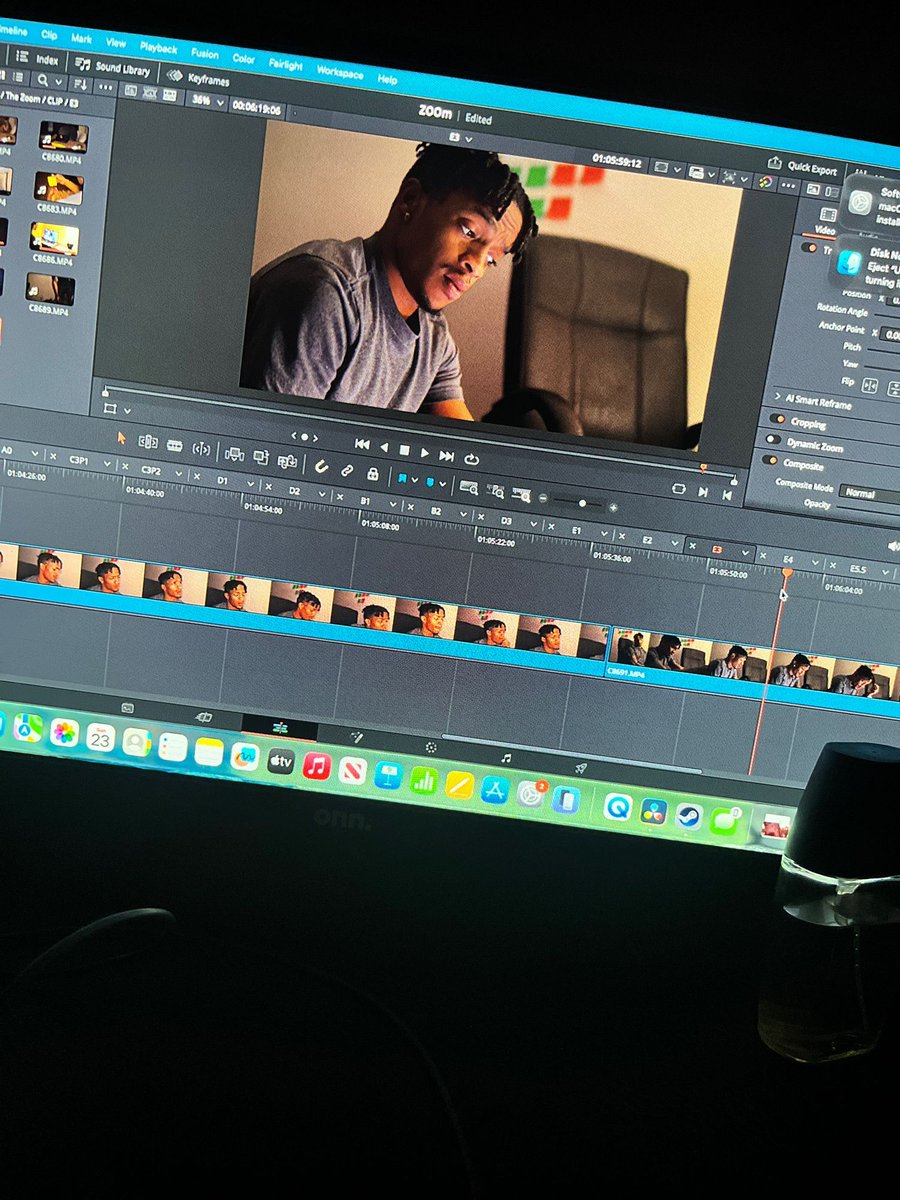Image resolution: width=900 pixels, height=1200 pixels.
Task: Toggle the Dynamic Zoom section switch
Action: [772, 440]
